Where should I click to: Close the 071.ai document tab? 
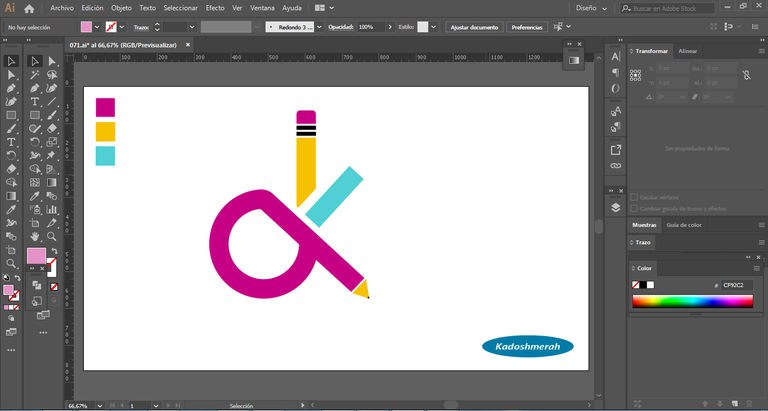[x=188, y=45]
